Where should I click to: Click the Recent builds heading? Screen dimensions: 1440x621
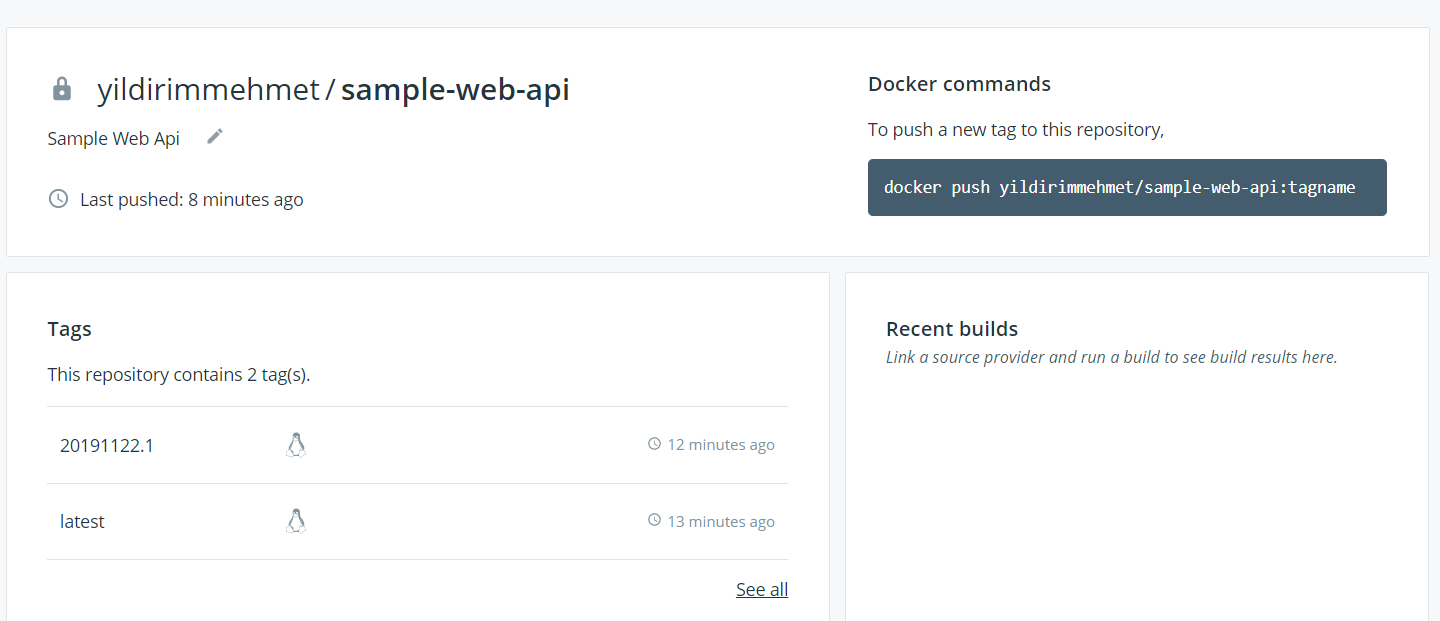point(952,329)
